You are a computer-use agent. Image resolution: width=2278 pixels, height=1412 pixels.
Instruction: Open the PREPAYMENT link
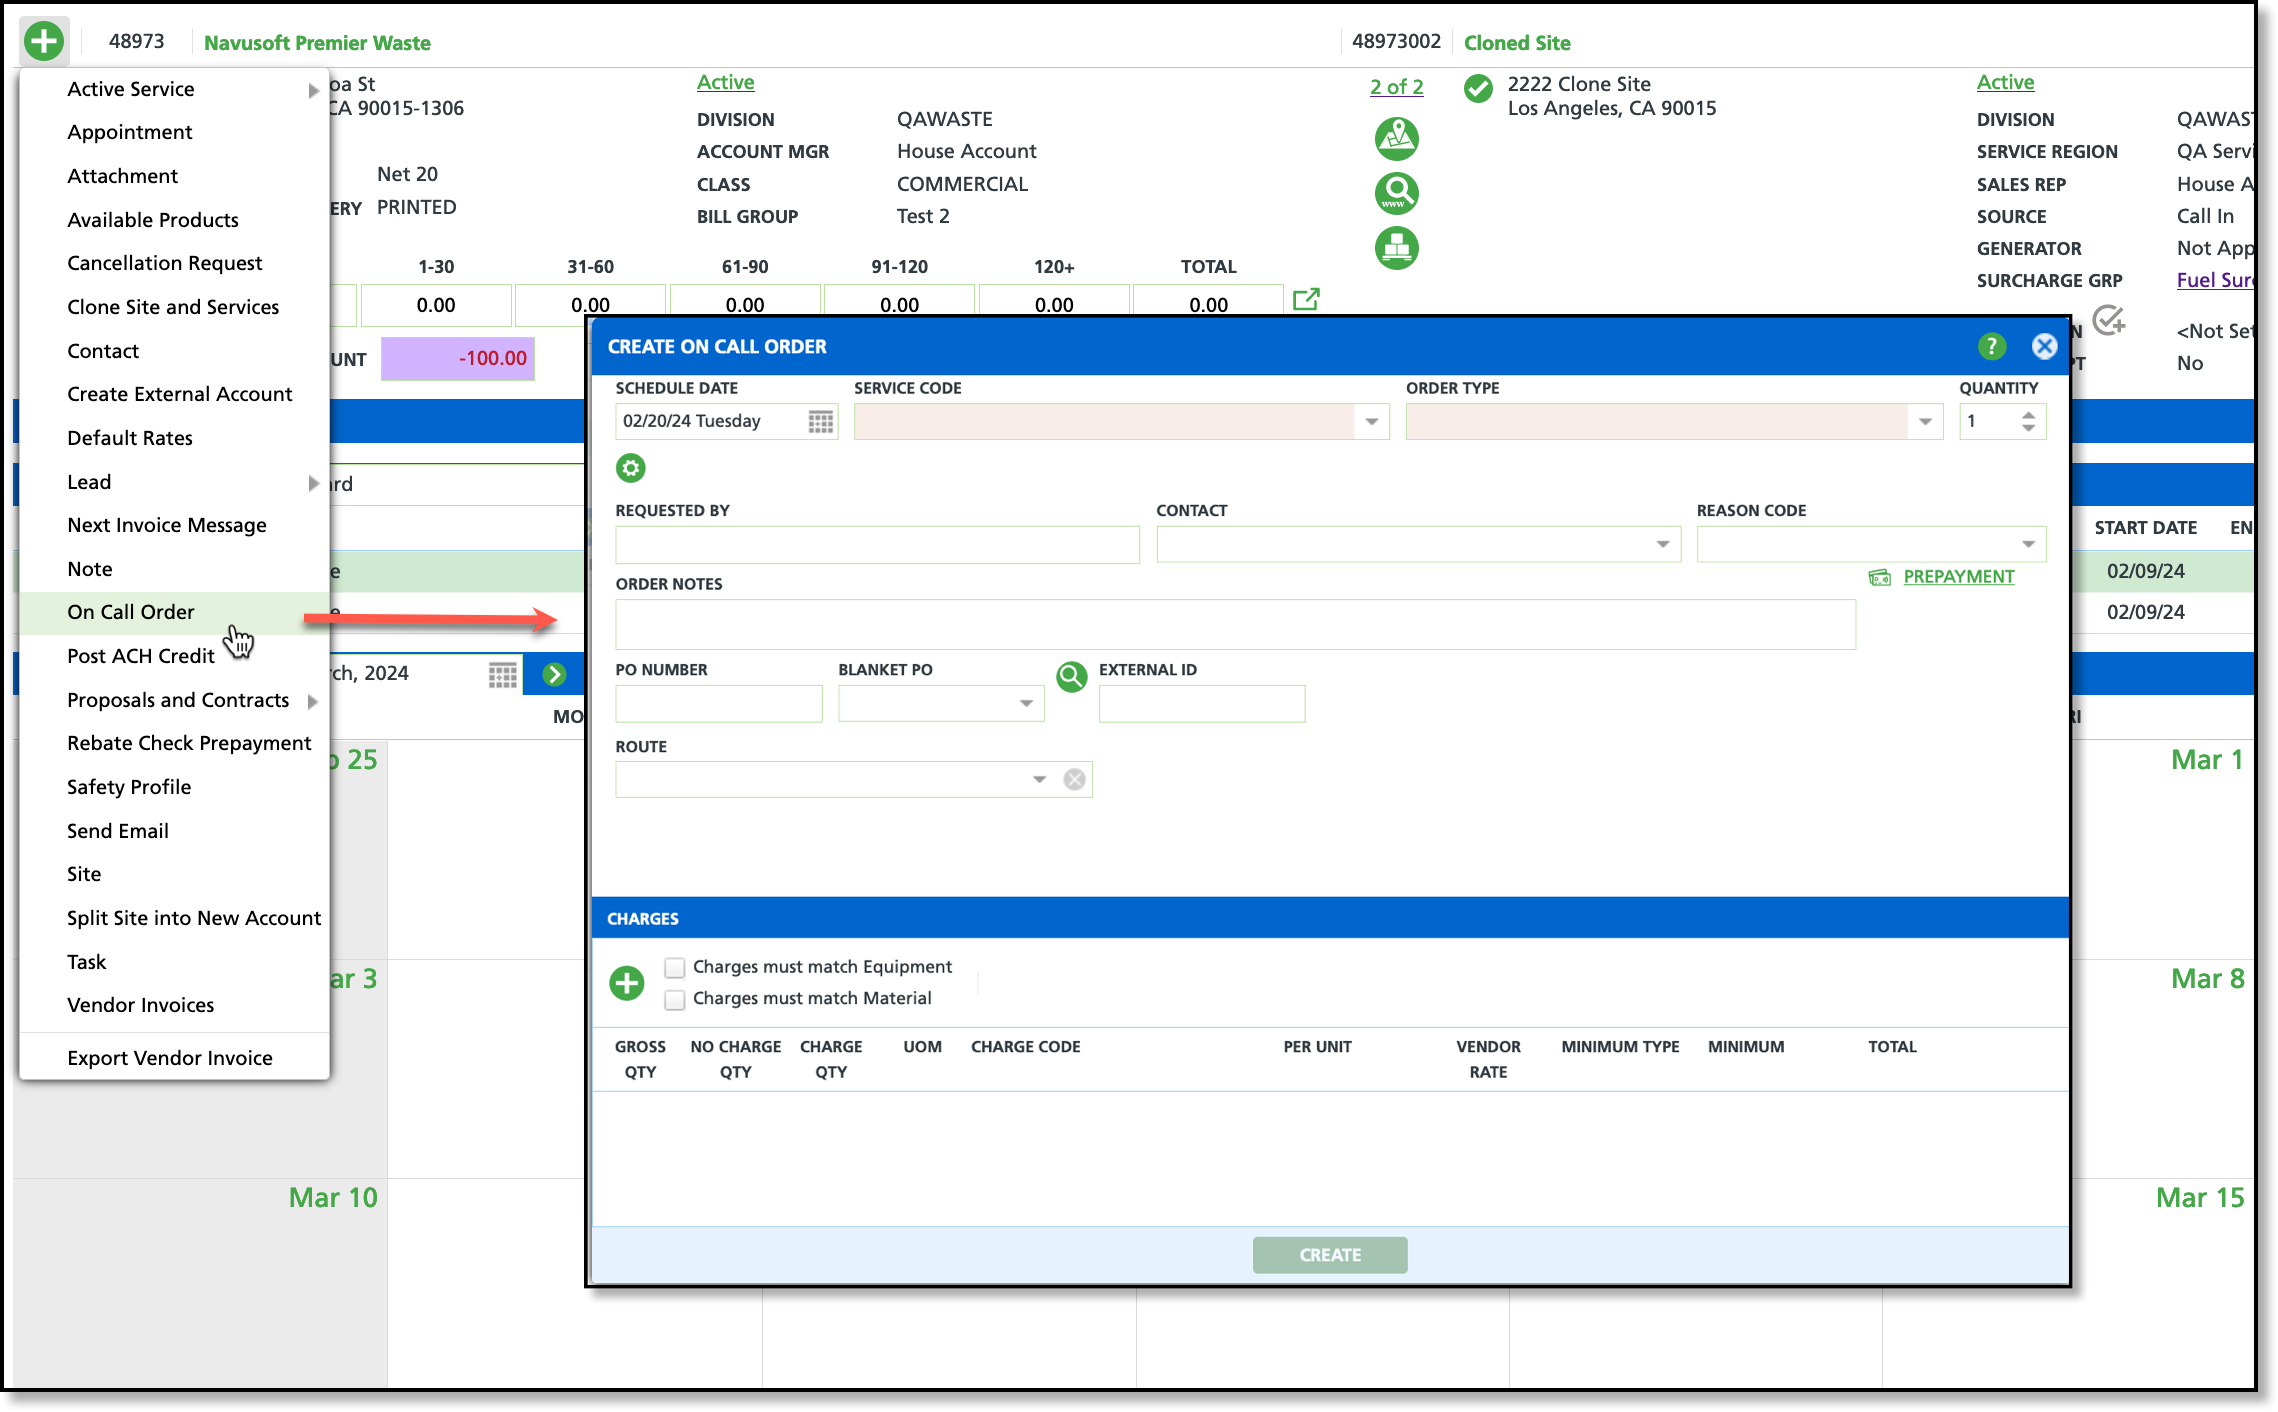[1958, 577]
